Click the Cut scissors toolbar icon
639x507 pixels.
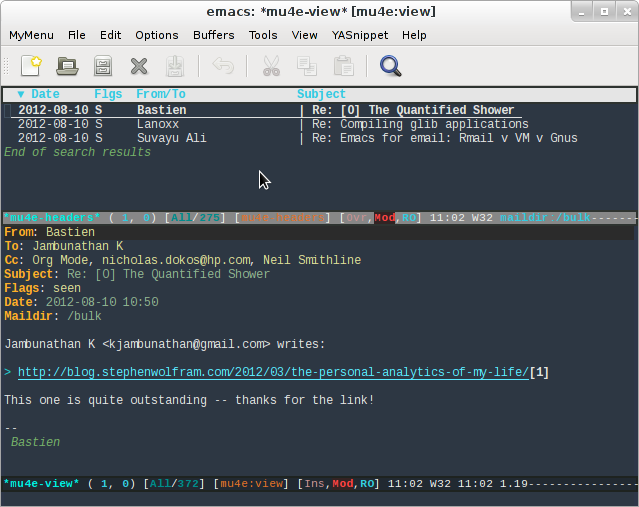(271, 66)
